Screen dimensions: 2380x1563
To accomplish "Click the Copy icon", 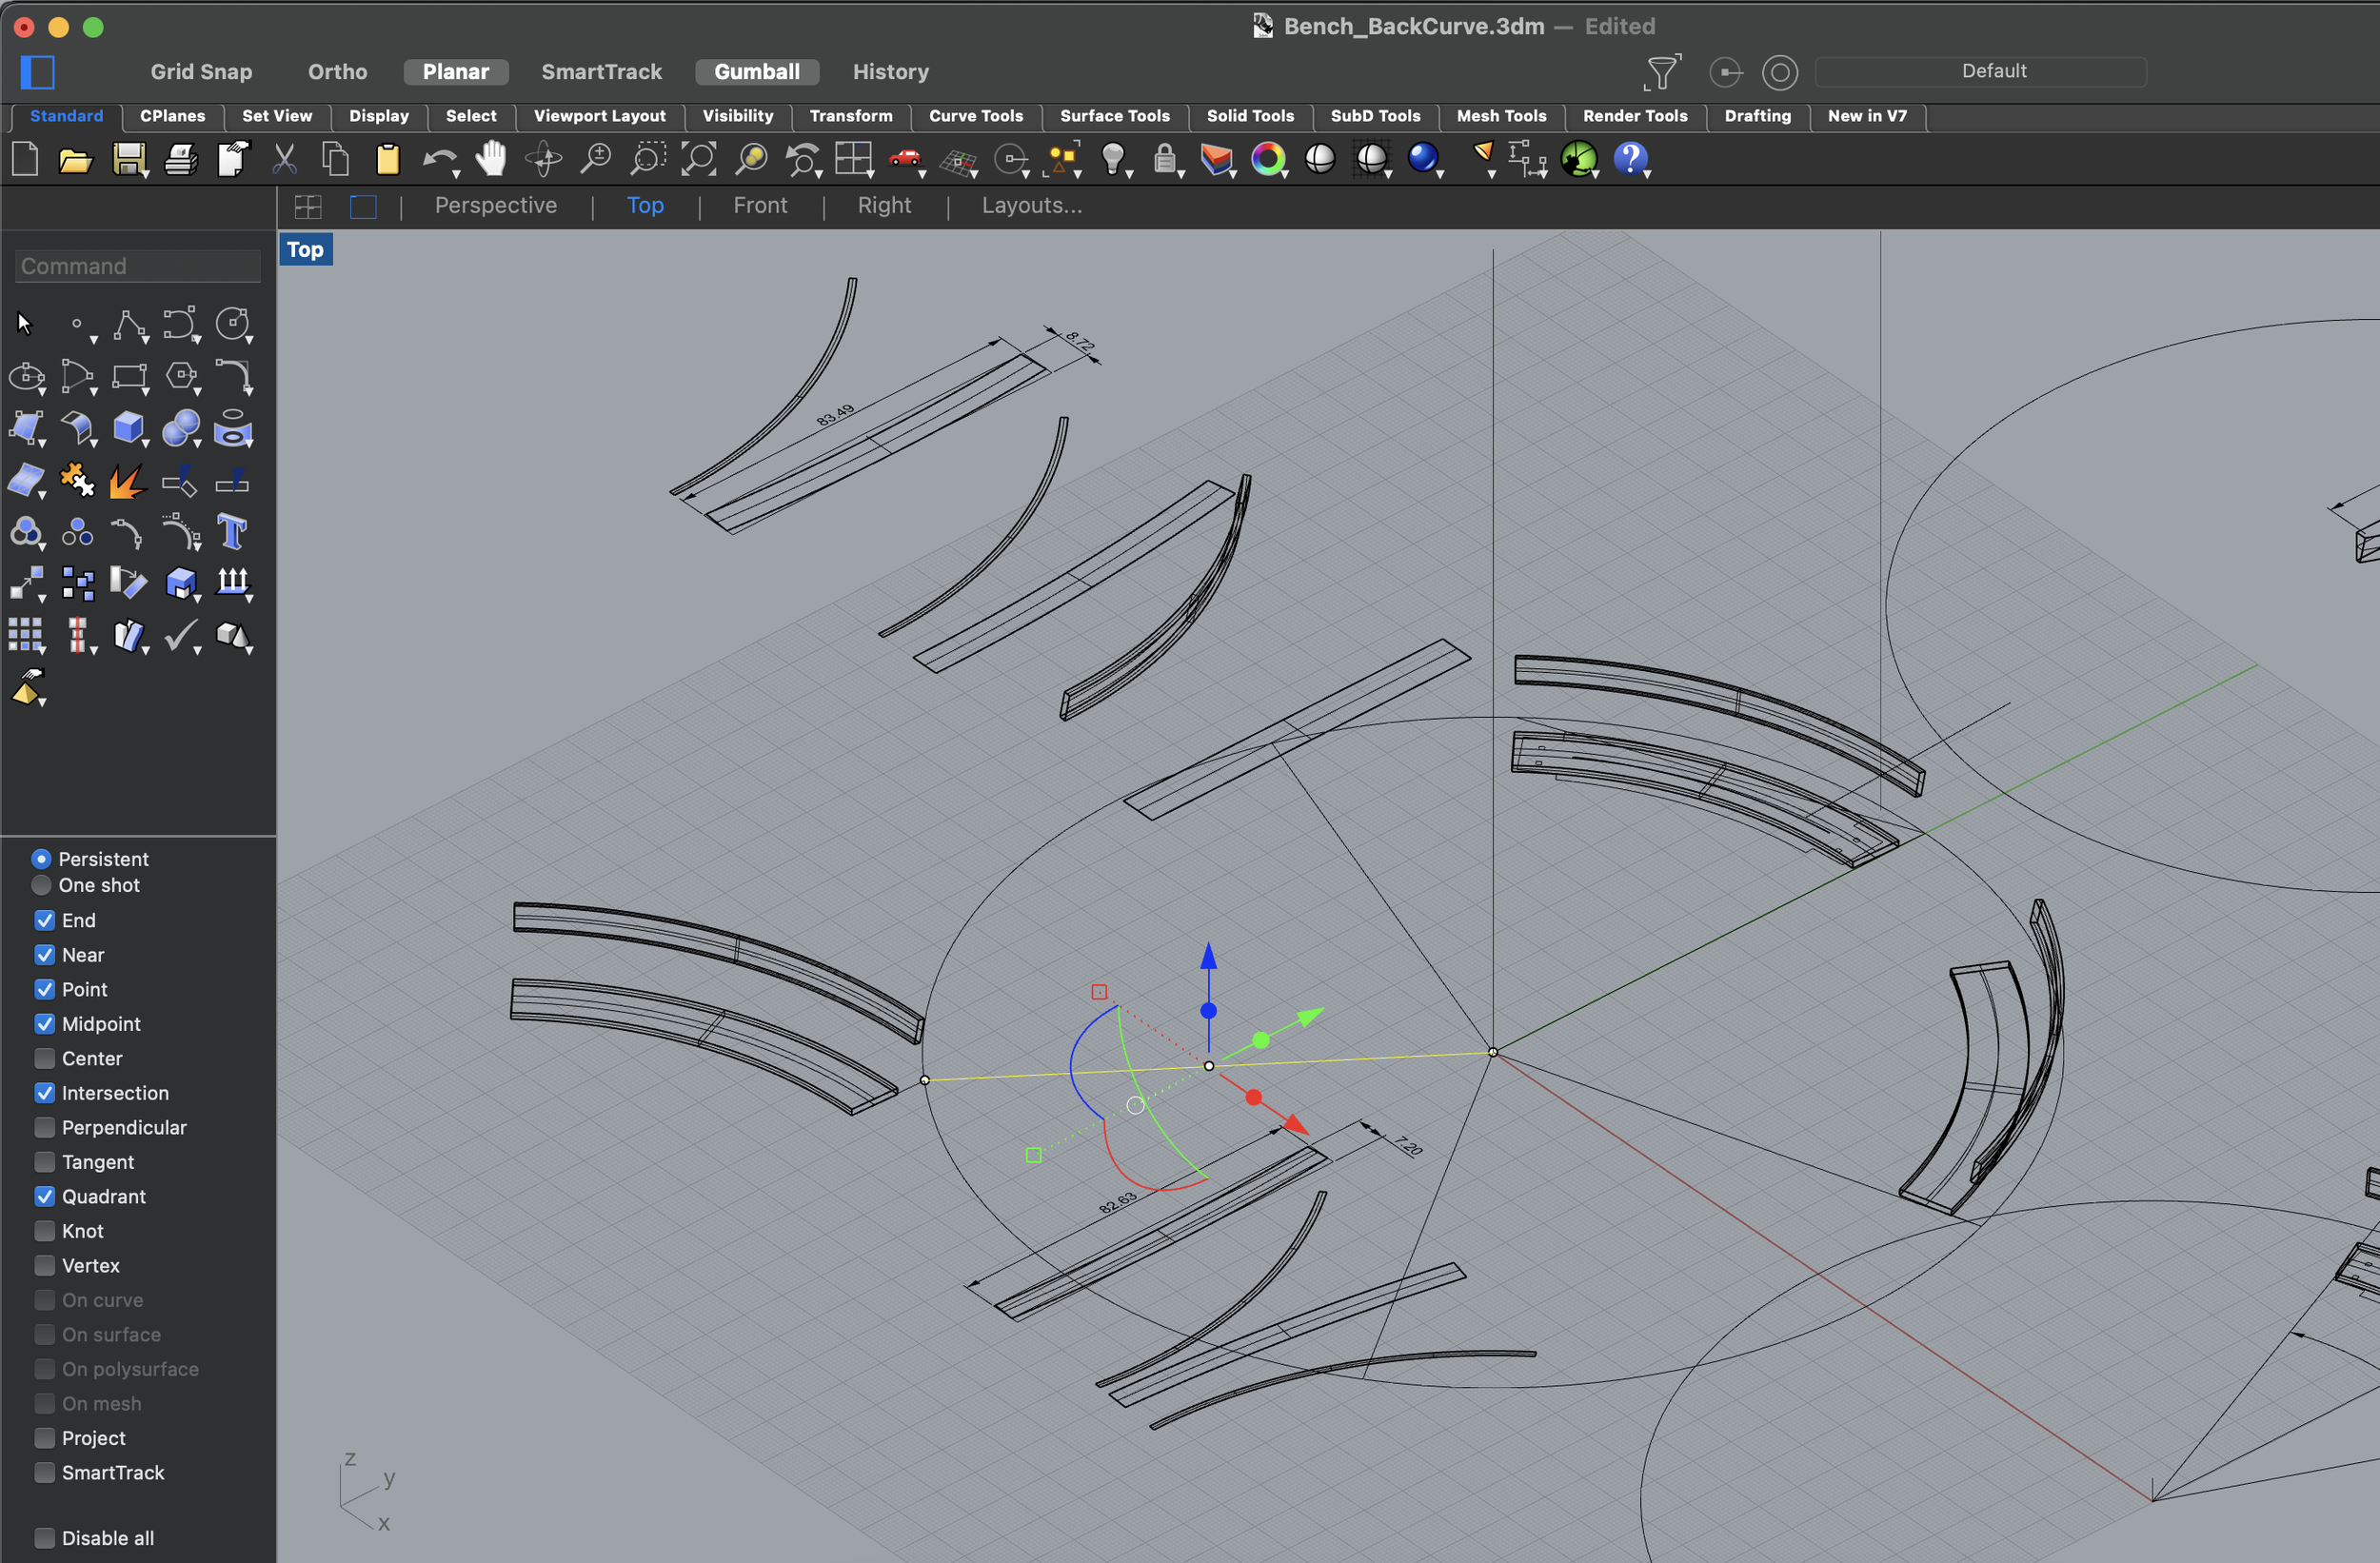I will tap(336, 159).
